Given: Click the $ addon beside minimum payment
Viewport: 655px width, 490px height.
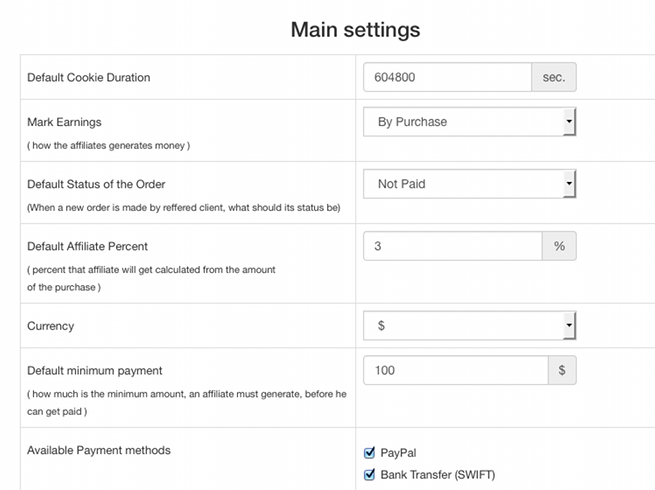Looking at the screenshot, I should tap(562, 370).
